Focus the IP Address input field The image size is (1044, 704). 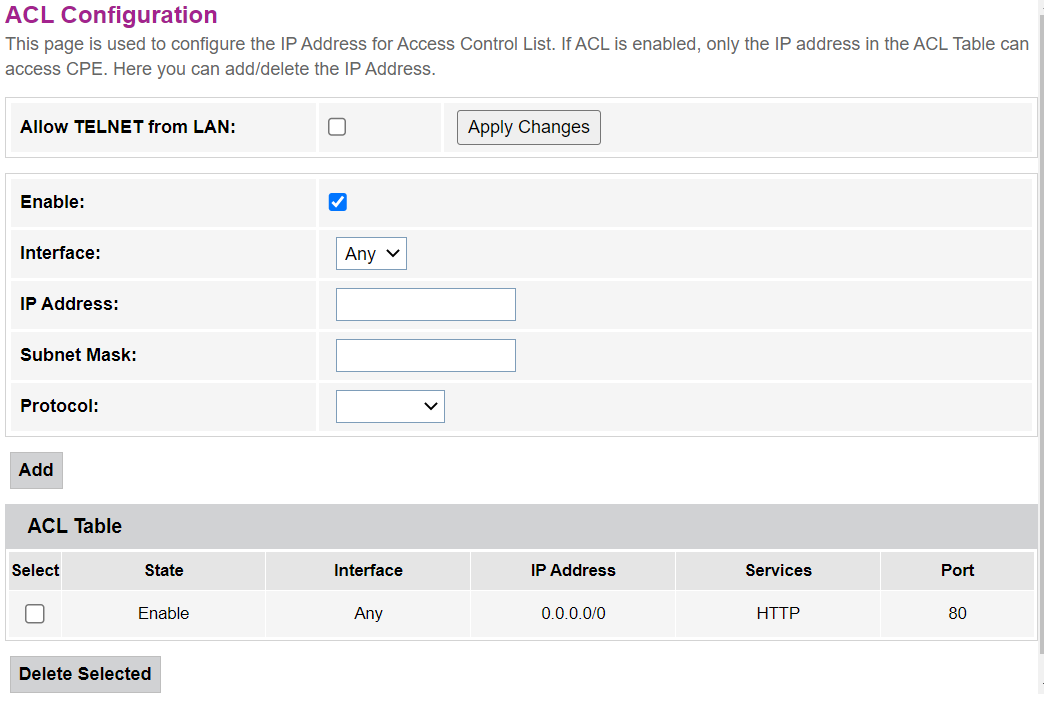coord(425,305)
